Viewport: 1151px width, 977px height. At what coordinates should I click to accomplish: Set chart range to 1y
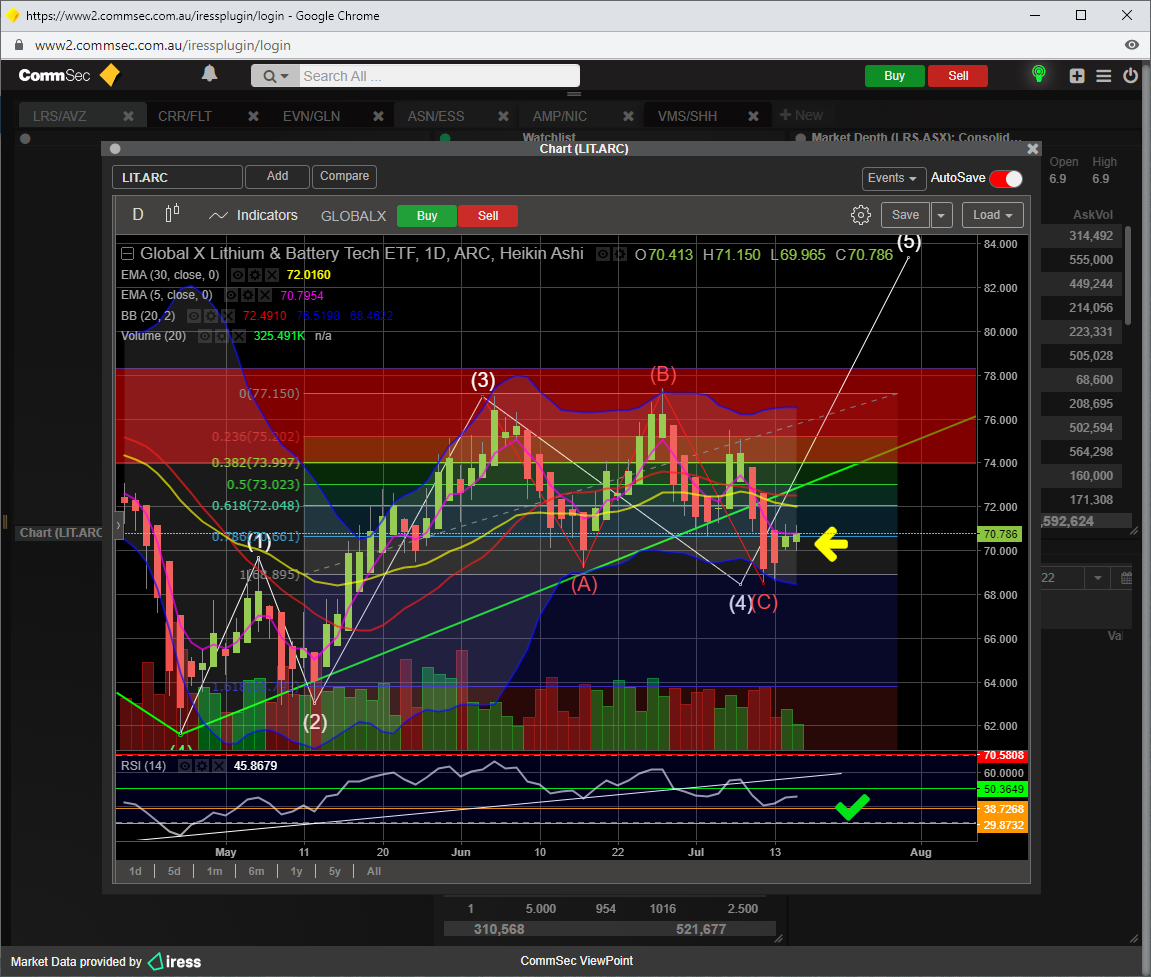coord(297,871)
